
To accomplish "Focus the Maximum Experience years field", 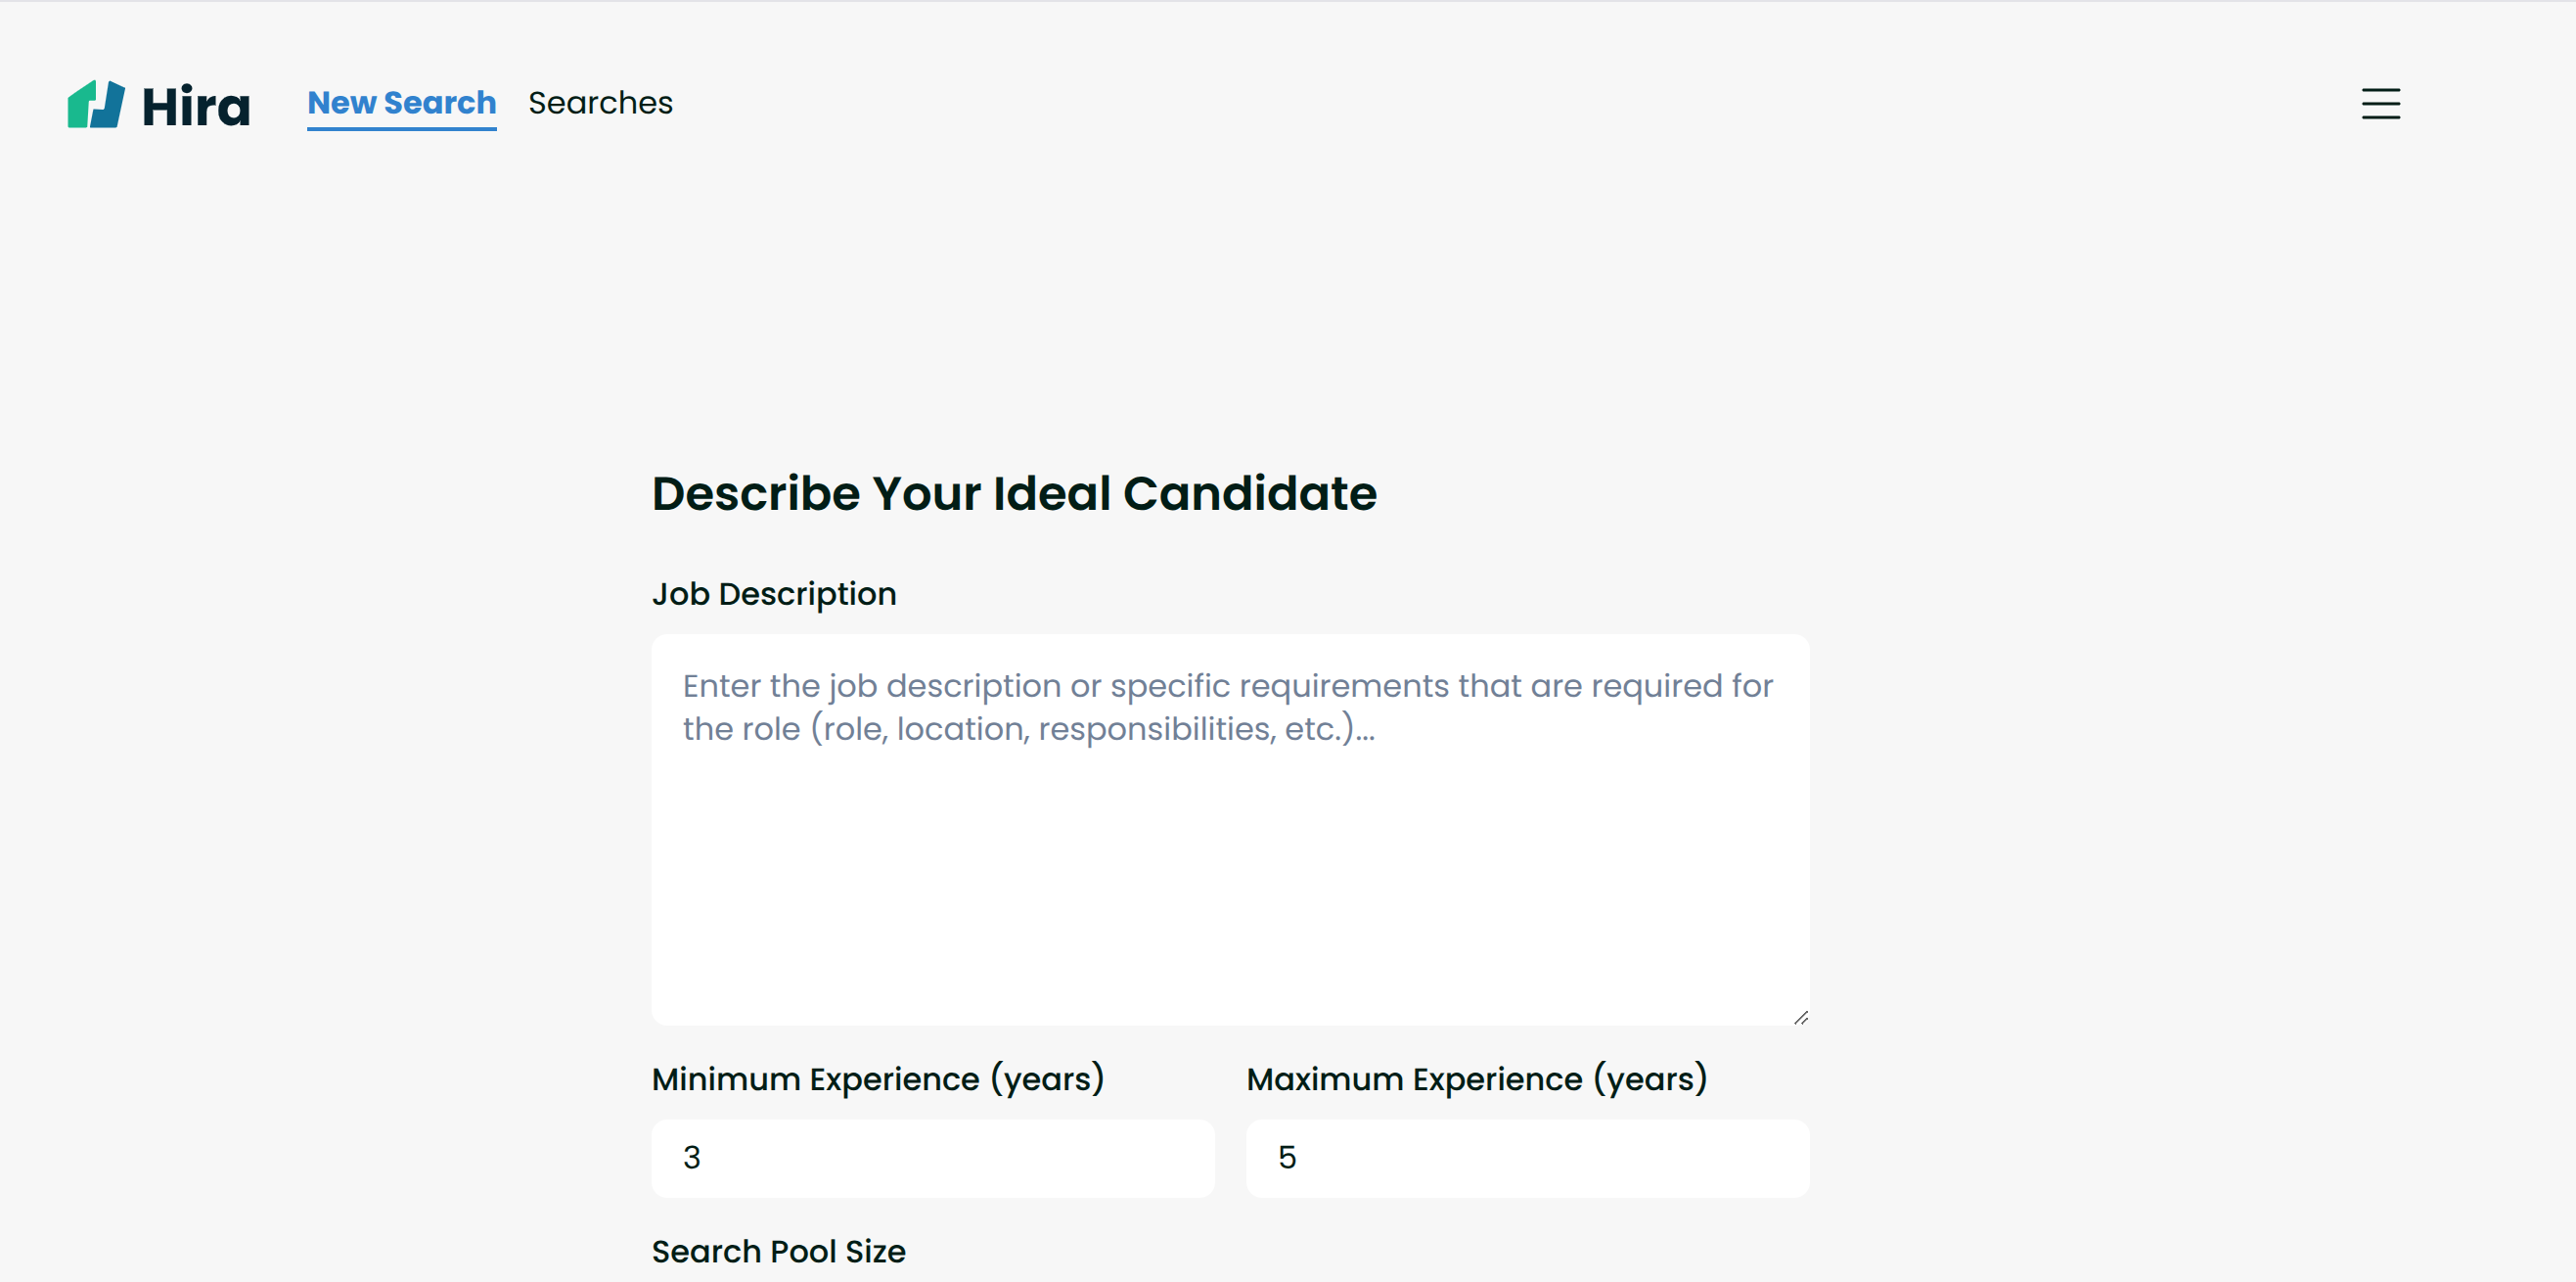I will (x=1527, y=1158).
